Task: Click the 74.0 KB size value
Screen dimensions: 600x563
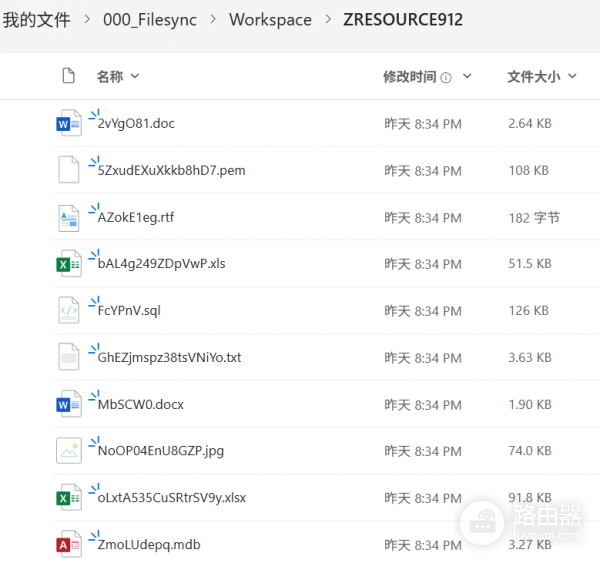Action: (530, 451)
